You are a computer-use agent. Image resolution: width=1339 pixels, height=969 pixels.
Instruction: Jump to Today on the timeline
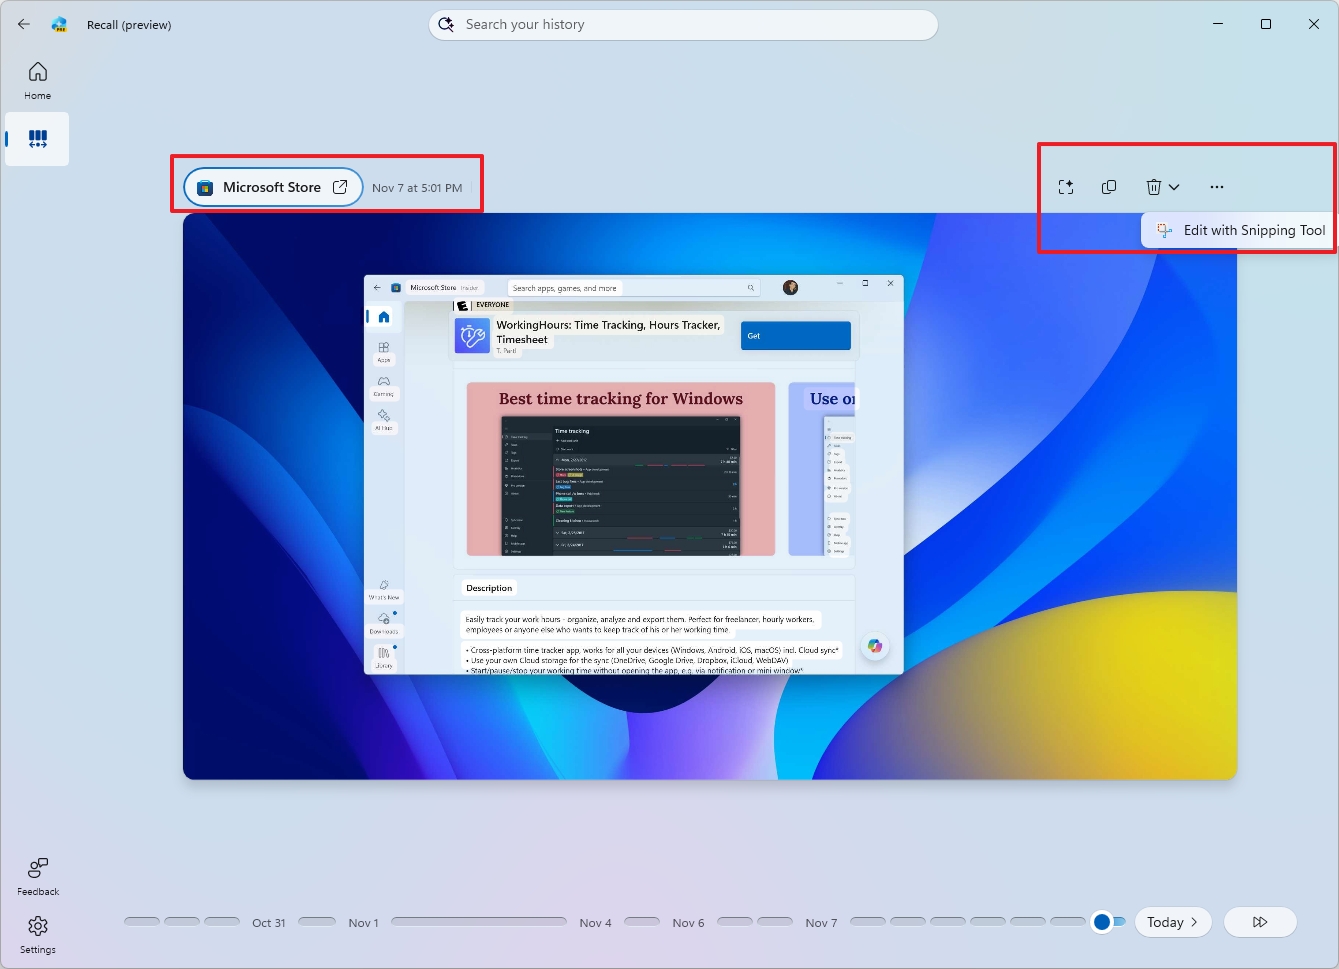(x=1167, y=922)
